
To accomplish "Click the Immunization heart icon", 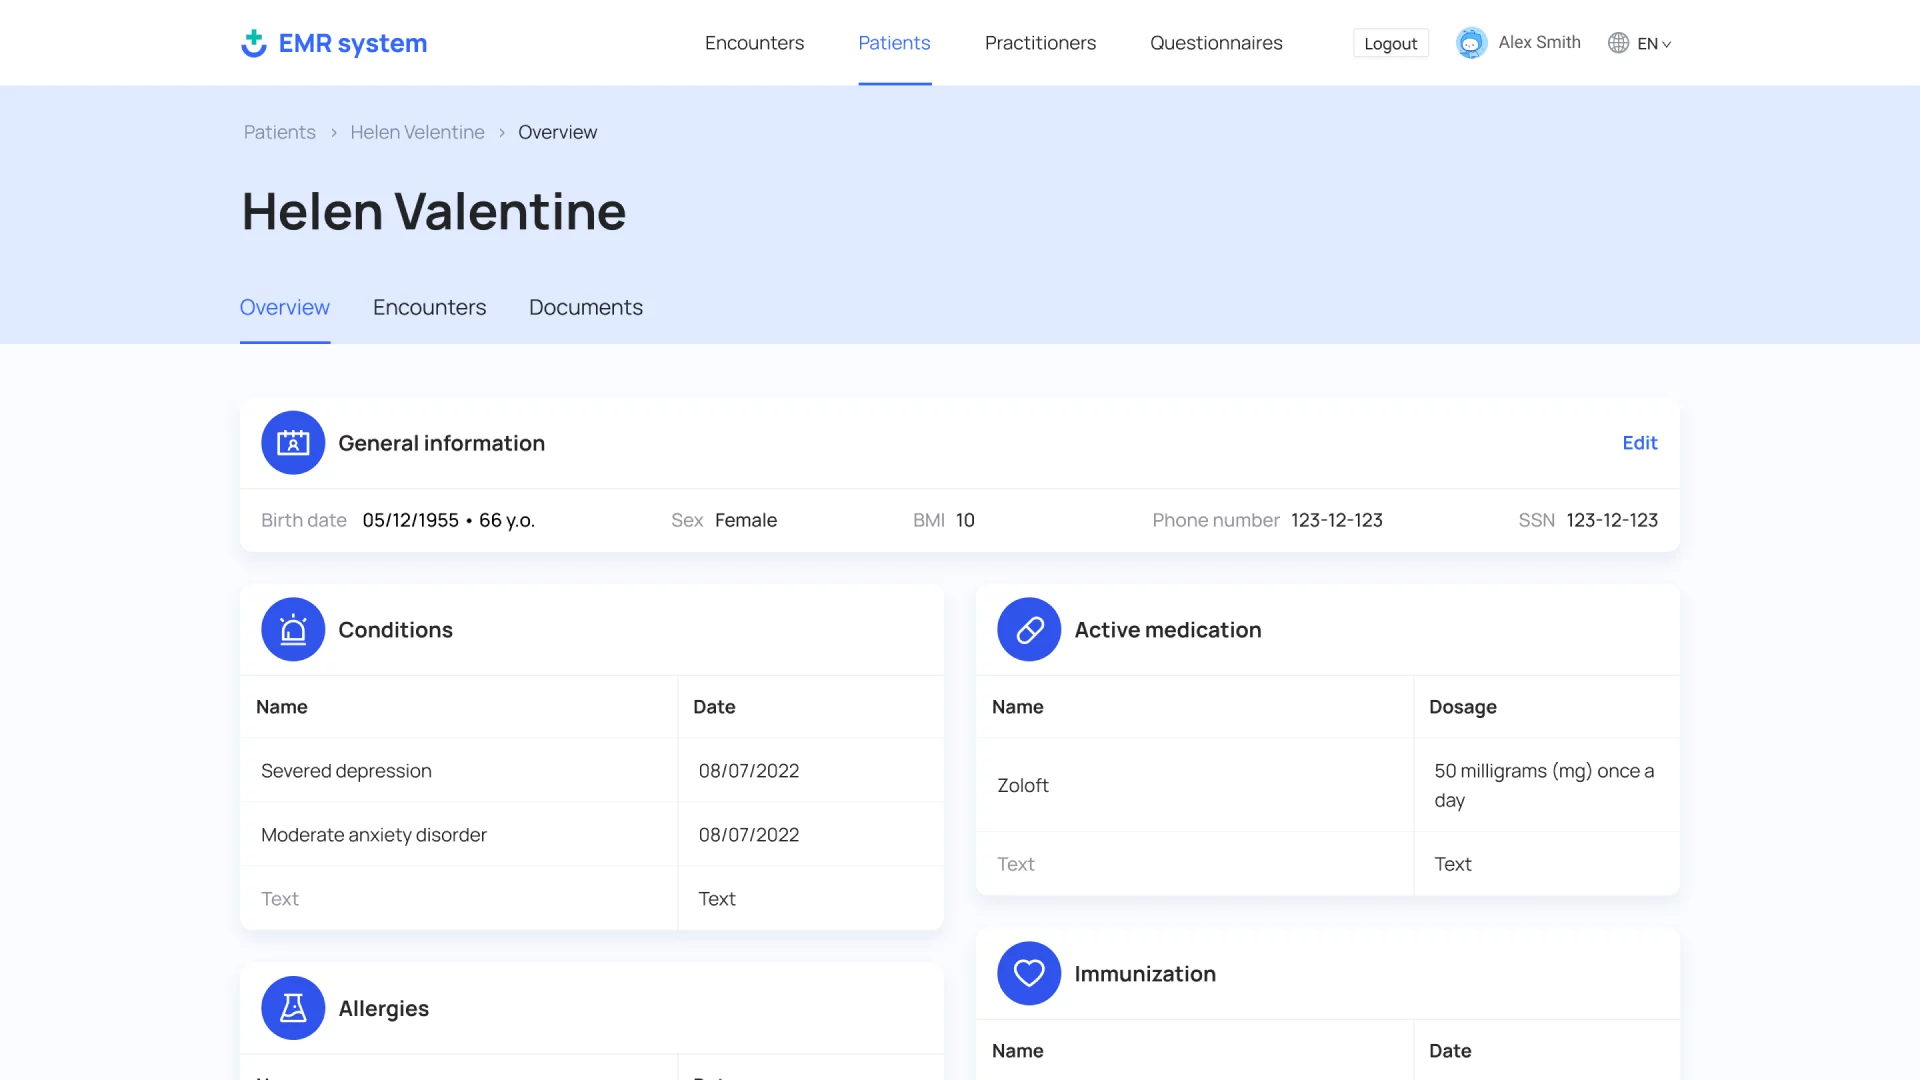I will point(1029,974).
